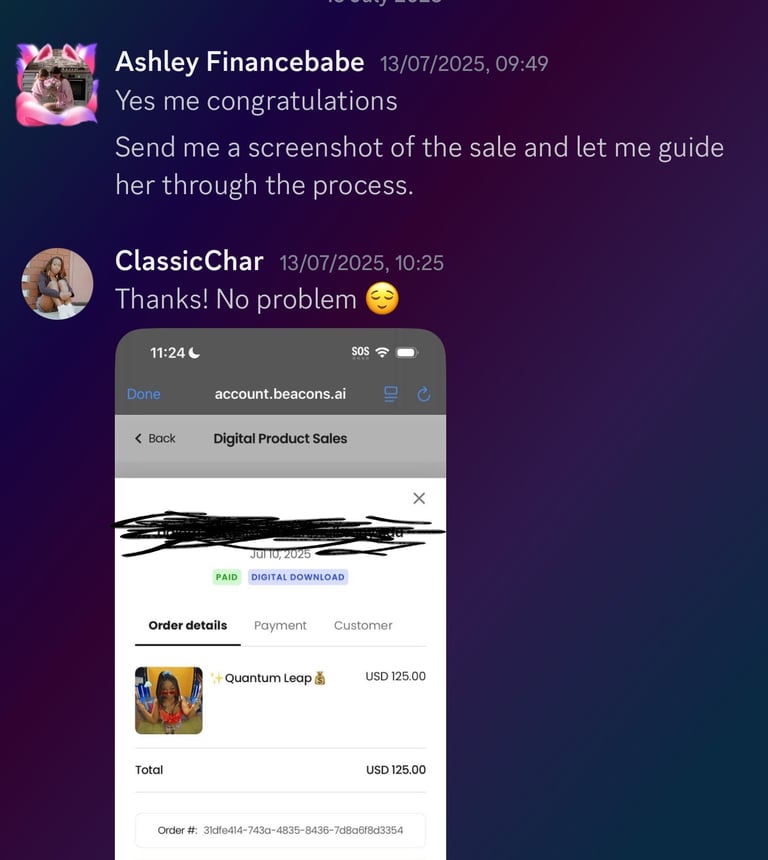Open Ashley Financebabe's profile avatar
The width and height of the screenshot is (768, 860).
[x=57, y=84]
